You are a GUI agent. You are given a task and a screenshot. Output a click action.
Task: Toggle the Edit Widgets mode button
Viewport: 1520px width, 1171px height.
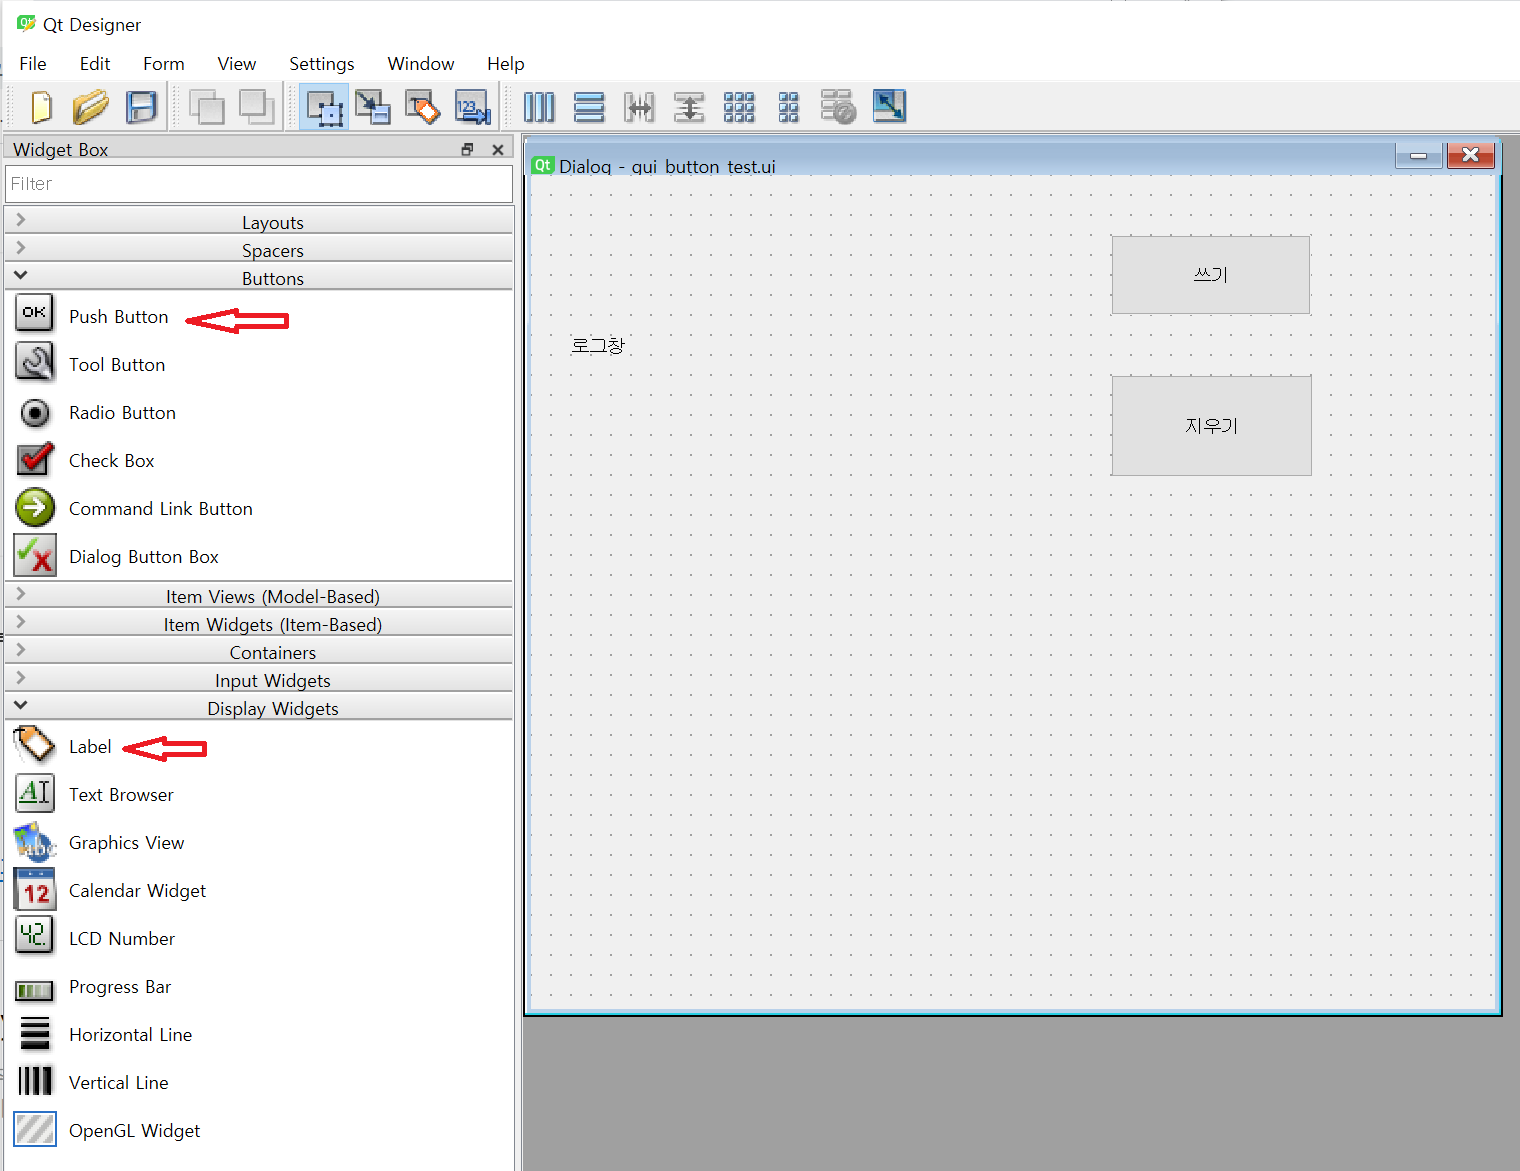[324, 107]
